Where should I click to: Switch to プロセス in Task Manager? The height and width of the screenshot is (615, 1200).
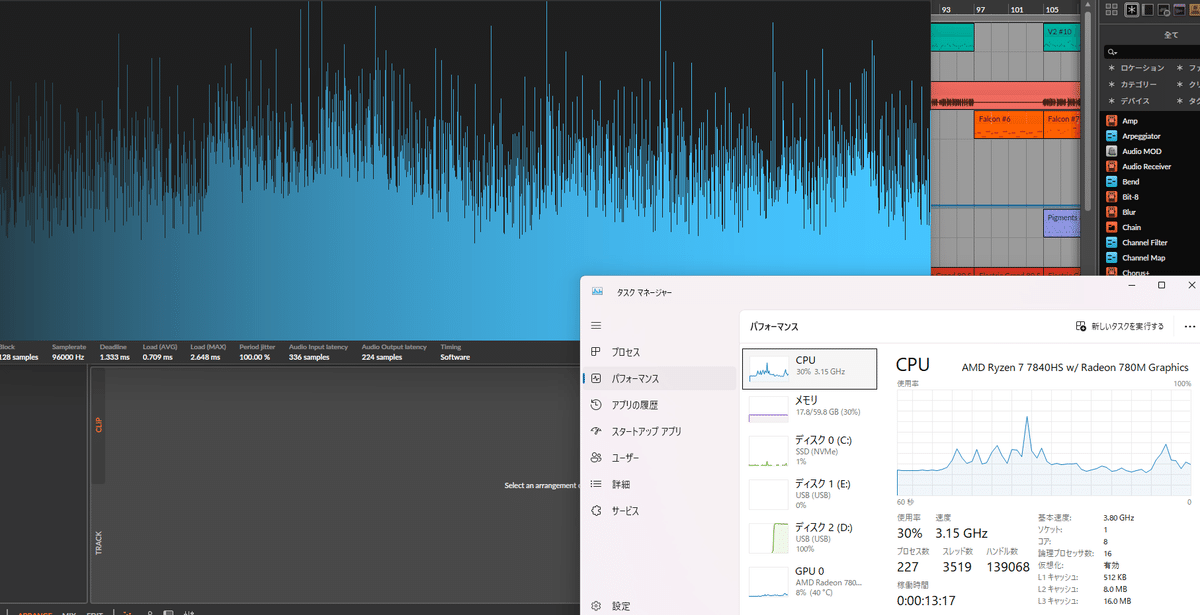pyautogui.click(x=659, y=353)
